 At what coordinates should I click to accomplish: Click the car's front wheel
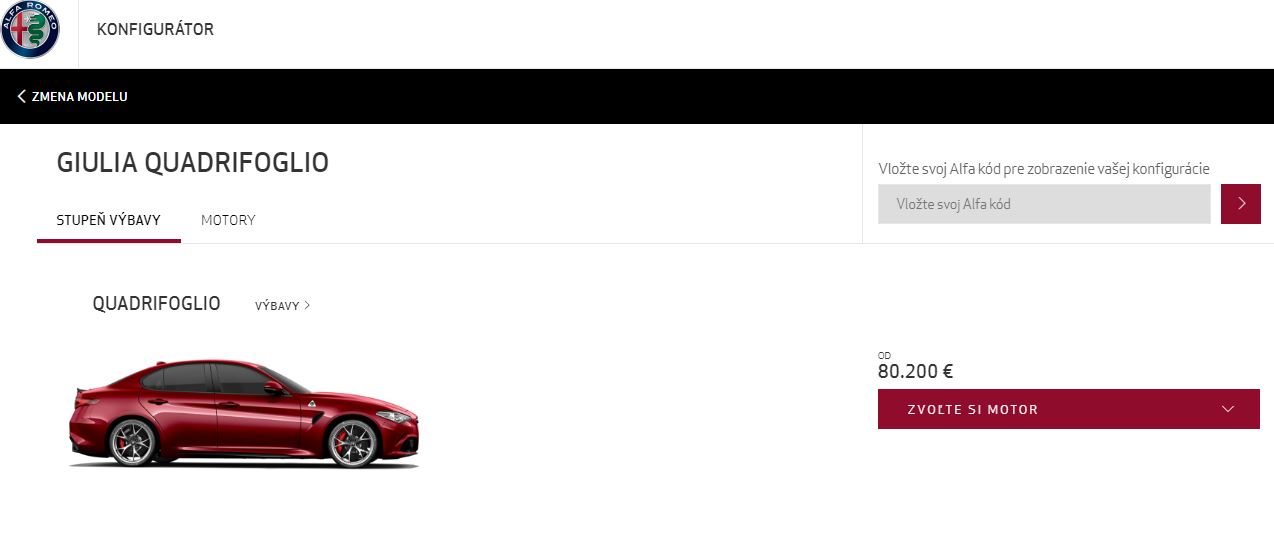click(x=352, y=443)
